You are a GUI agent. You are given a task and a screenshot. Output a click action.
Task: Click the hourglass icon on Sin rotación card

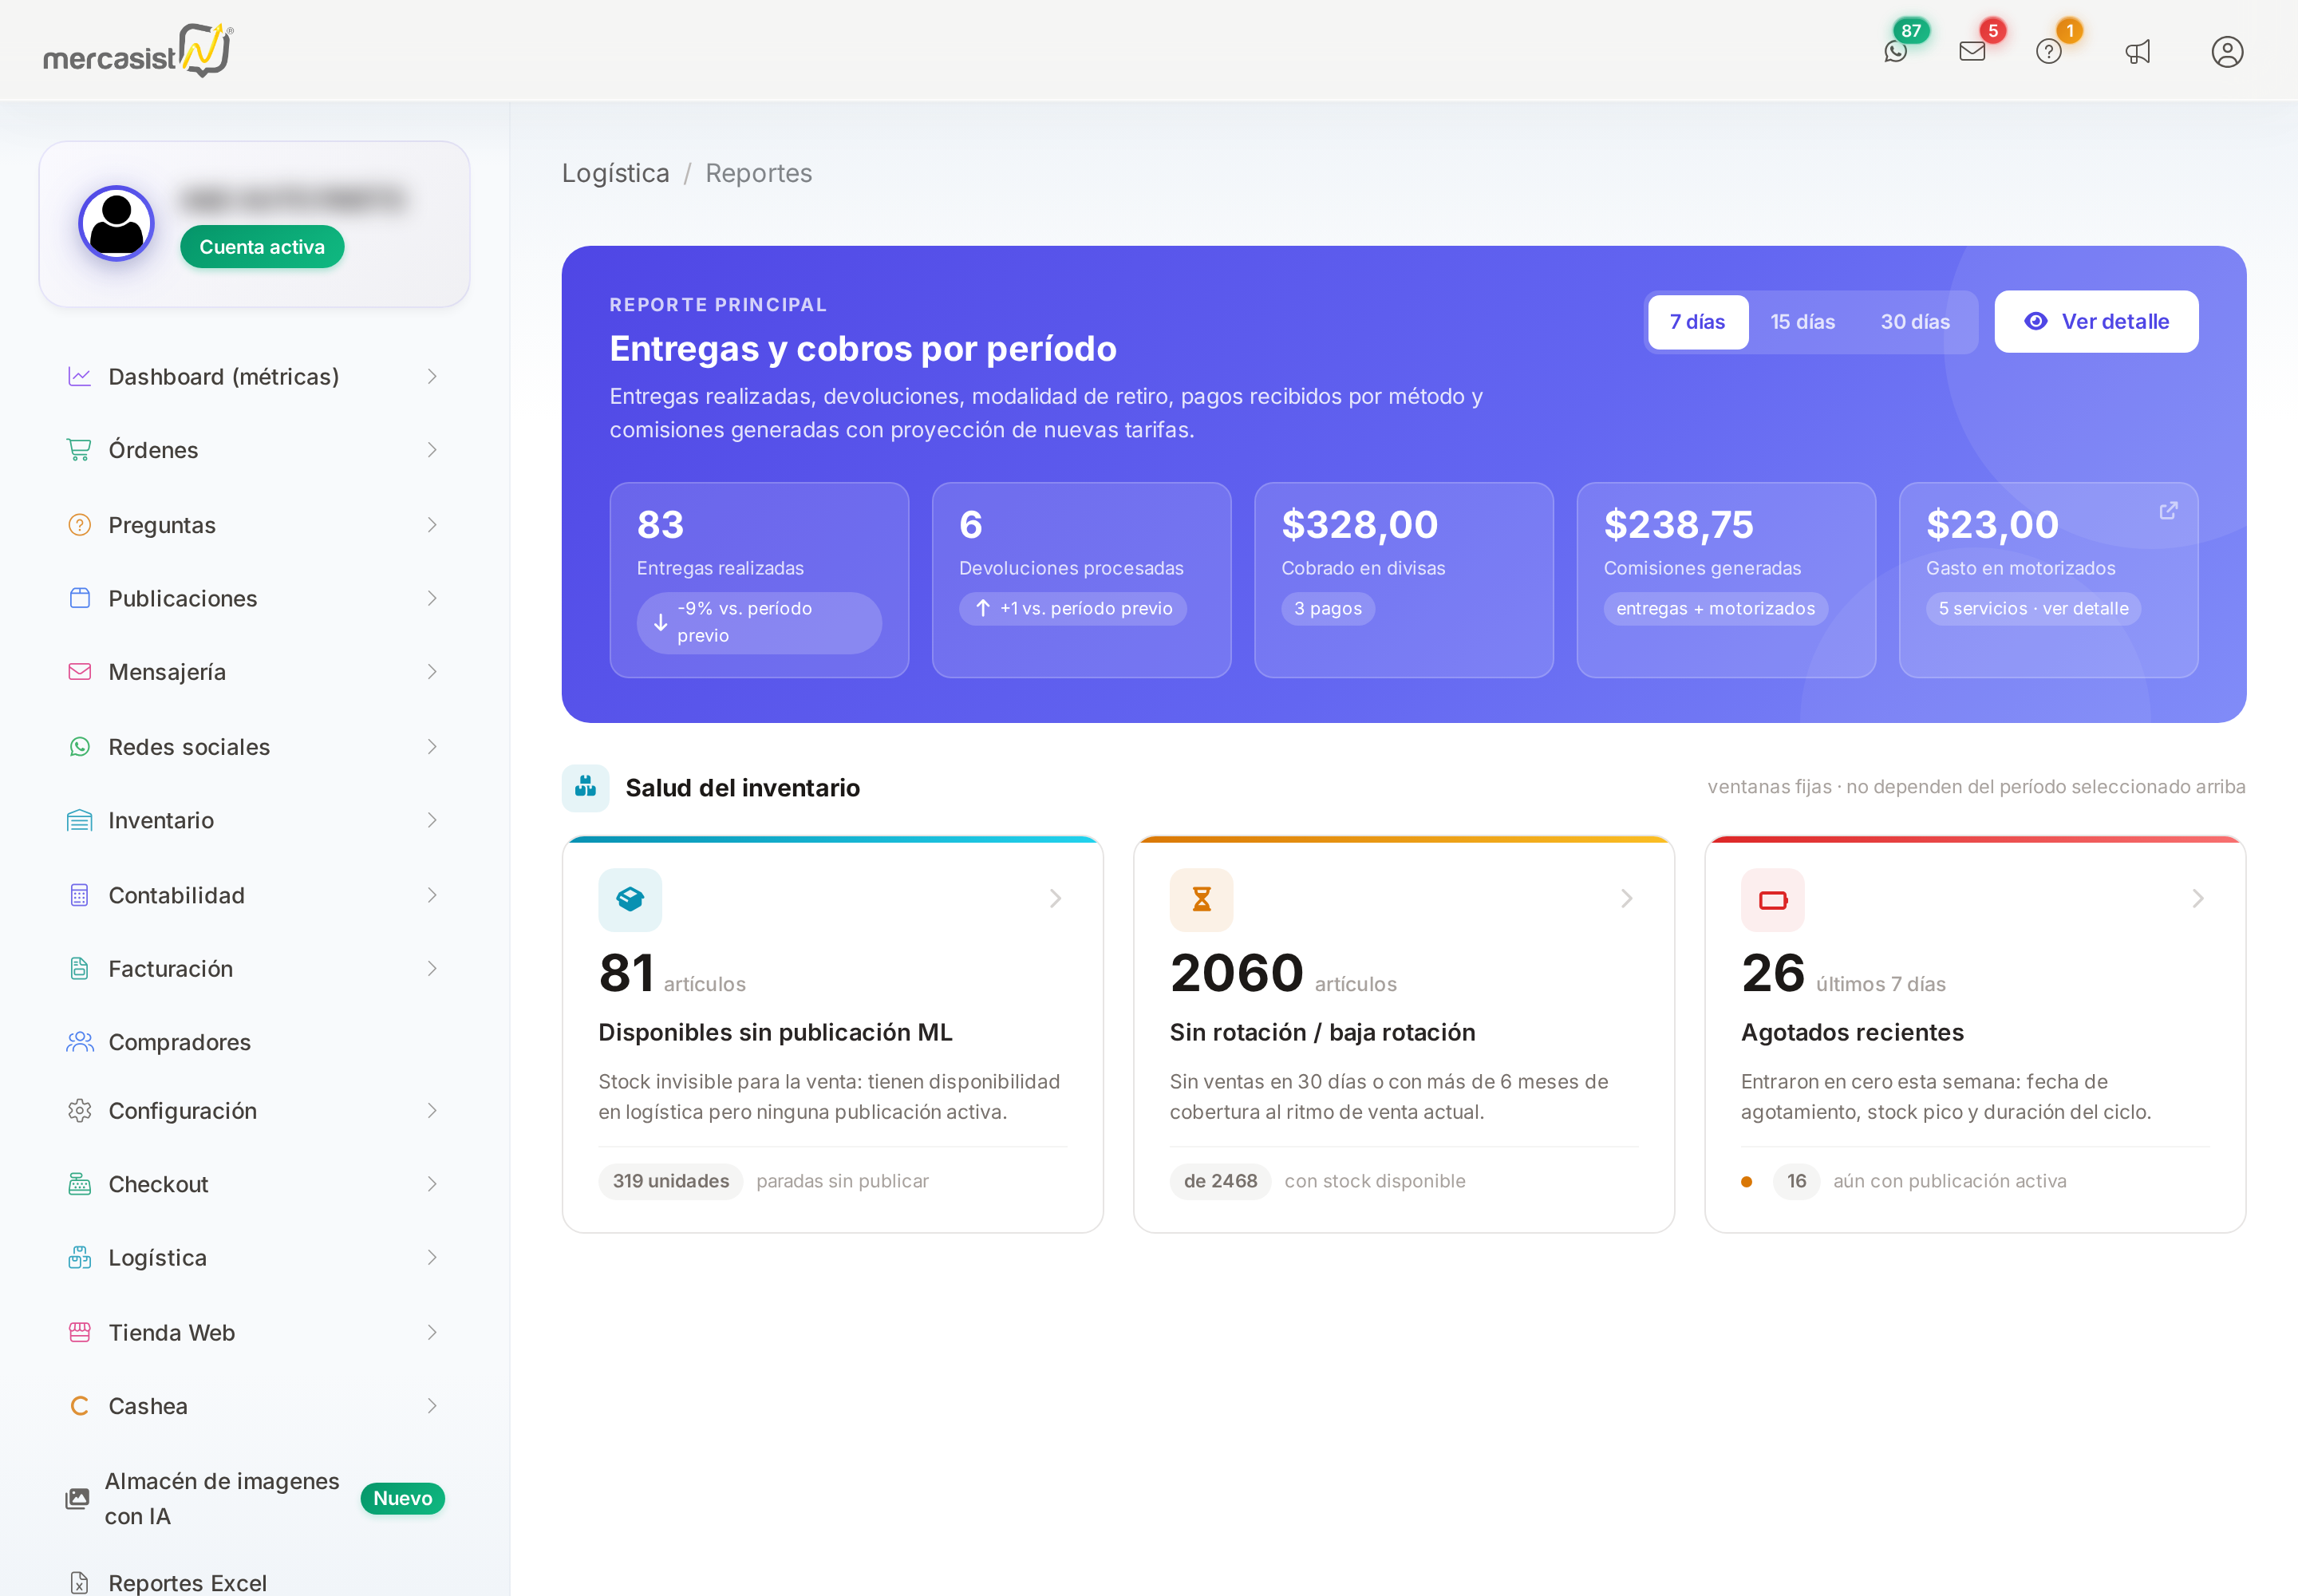[x=1201, y=900]
